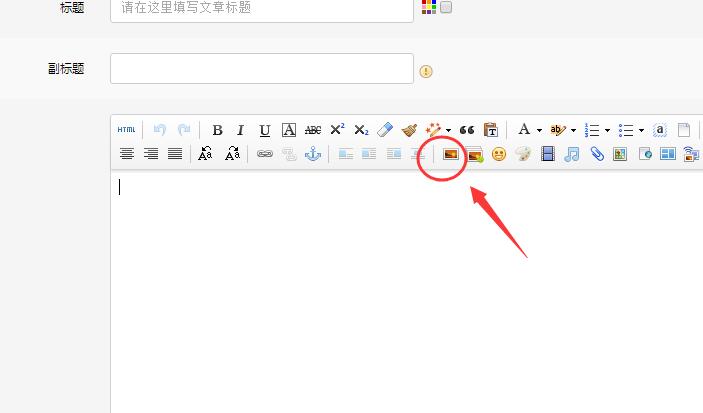Open the font color dropdown arrow
This screenshot has width=703, height=413.
tap(539, 130)
